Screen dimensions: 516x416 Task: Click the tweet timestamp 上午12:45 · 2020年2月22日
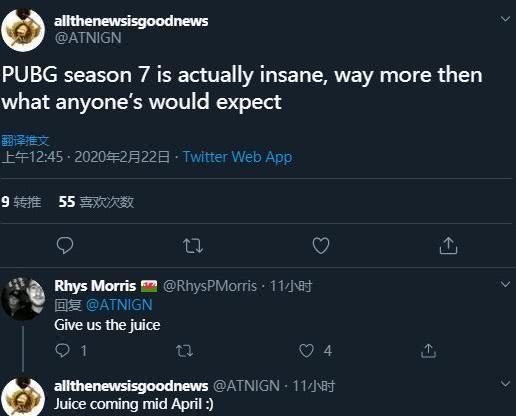pos(85,157)
